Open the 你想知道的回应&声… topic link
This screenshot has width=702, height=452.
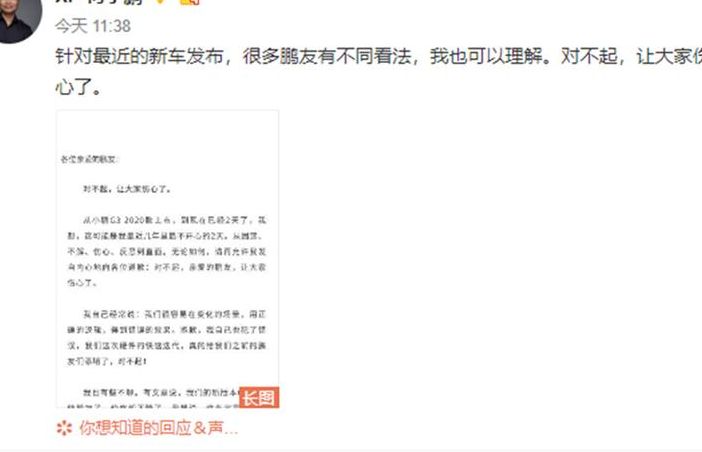pyautogui.click(x=158, y=428)
